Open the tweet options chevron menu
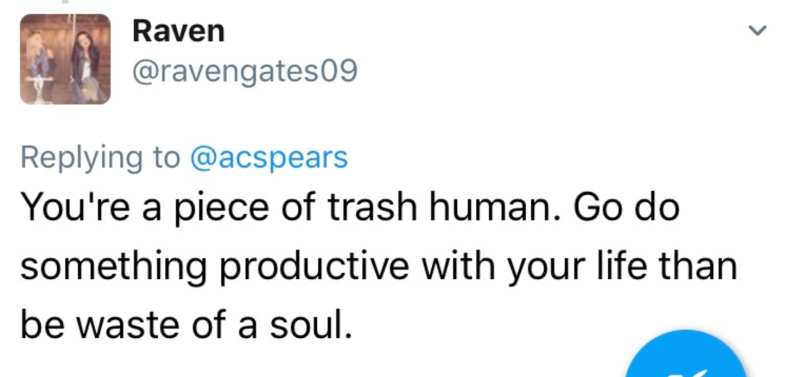Image resolution: width=786 pixels, height=377 pixels. (757, 31)
